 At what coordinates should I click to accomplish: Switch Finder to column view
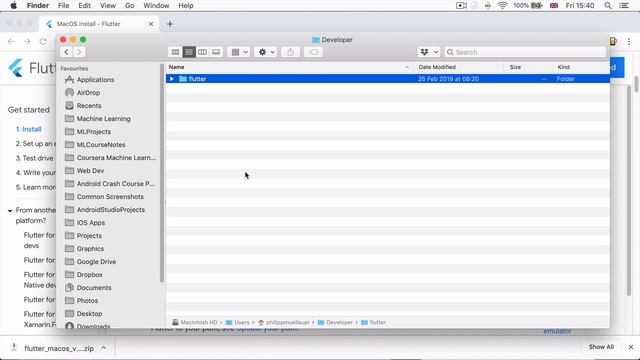tap(202, 52)
